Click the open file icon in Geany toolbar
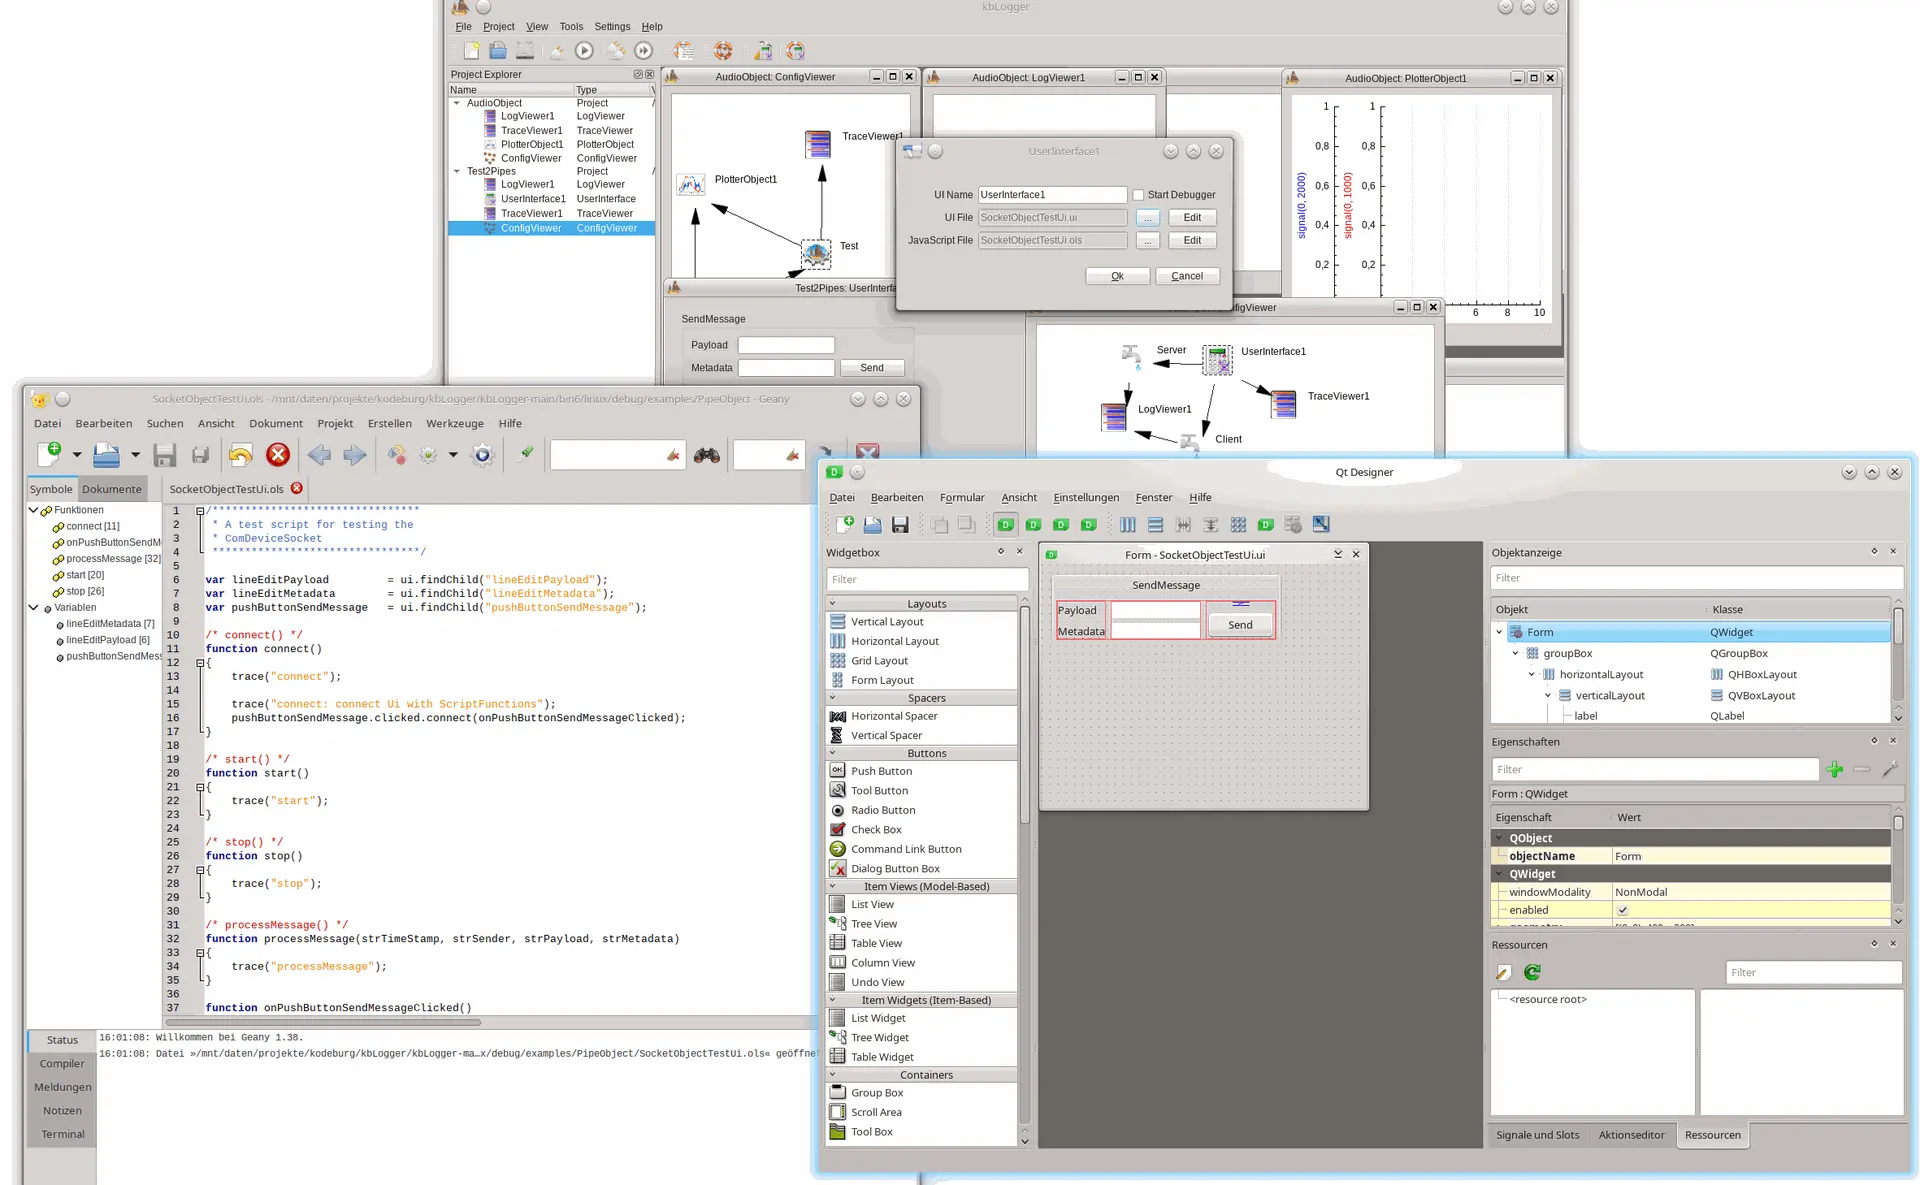 point(106,454)
